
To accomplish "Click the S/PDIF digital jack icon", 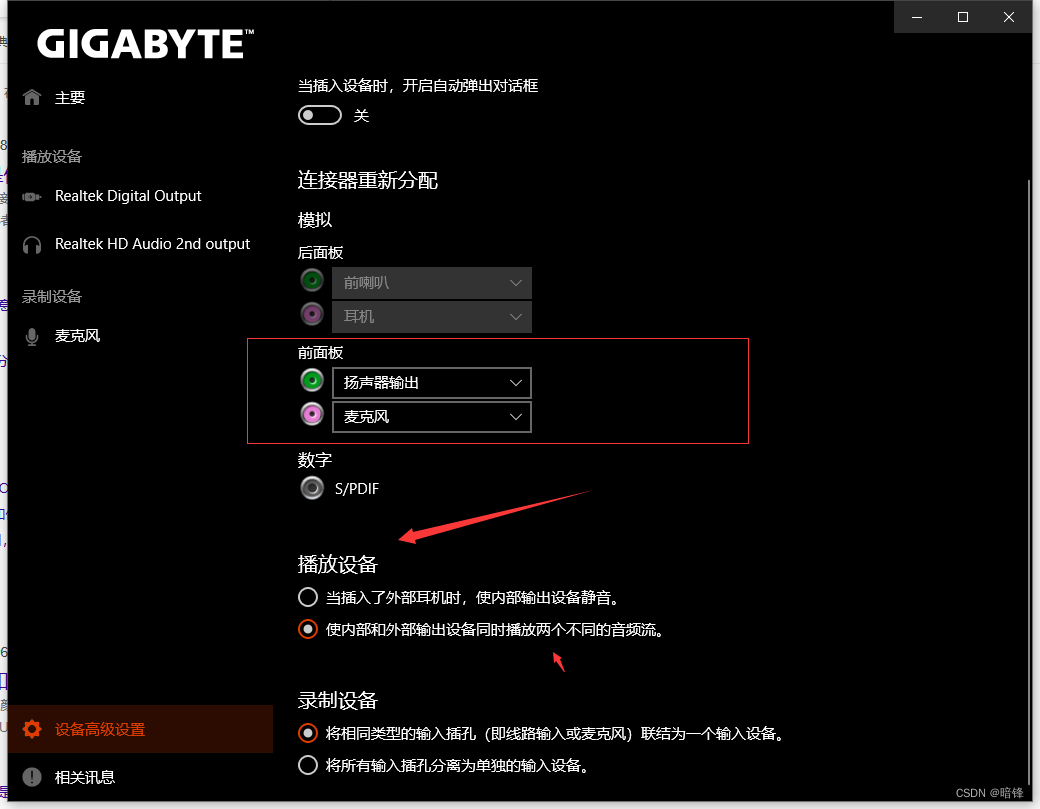I will click(x=312, y=488).
